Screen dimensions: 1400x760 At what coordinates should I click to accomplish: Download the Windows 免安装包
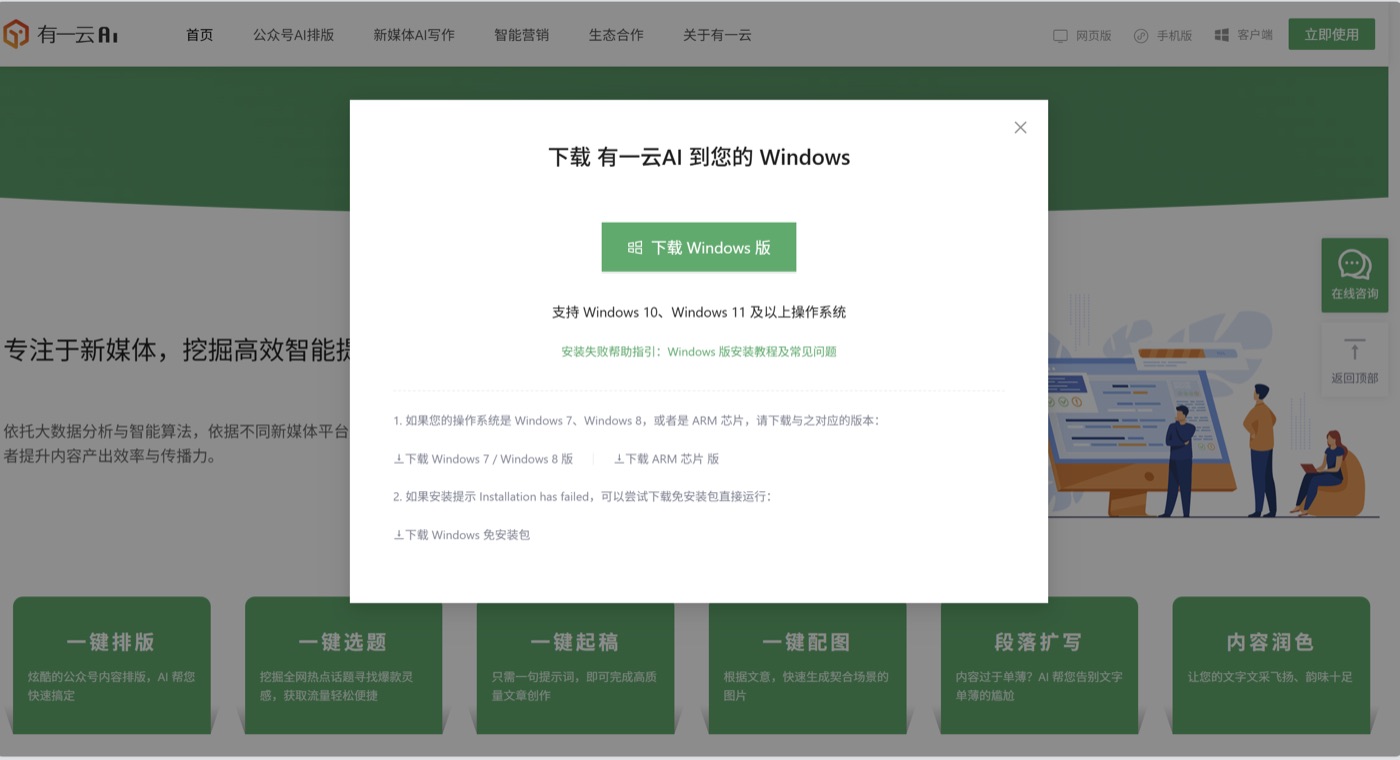coord(461,535)
